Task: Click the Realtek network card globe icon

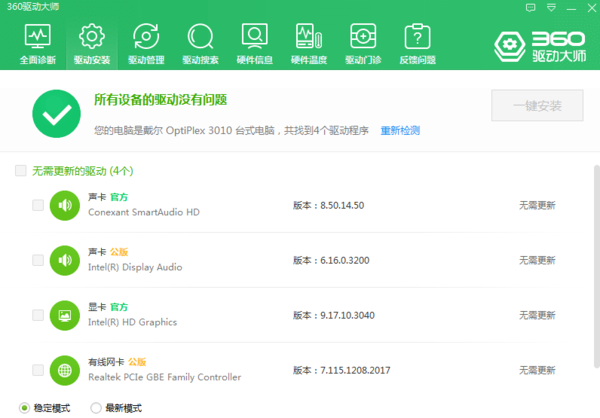Action: (64, 370)
